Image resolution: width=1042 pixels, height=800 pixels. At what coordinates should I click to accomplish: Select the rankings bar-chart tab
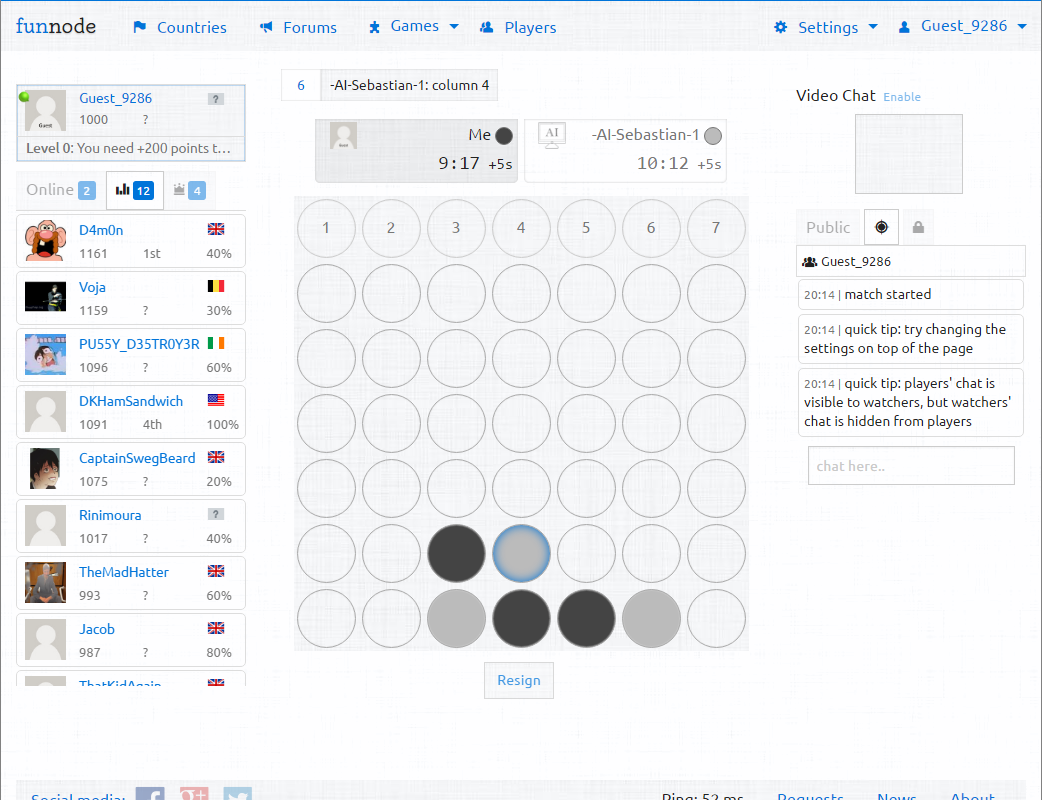click(x=135, y=190)
